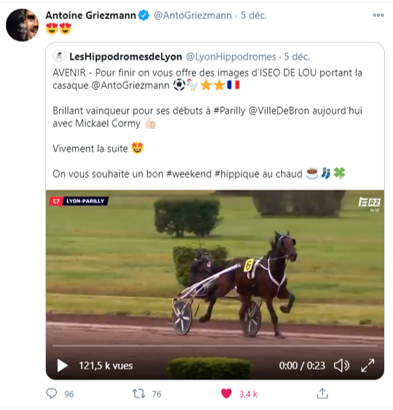This screenshot has width=393, height=410.
Task: Play the horse racing video
Action: 62,366
